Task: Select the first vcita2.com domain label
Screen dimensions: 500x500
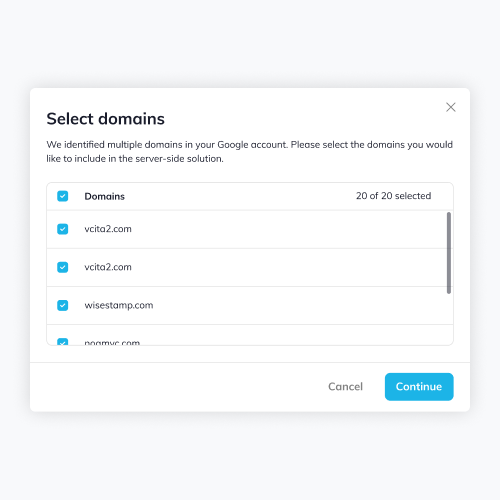Action: [108, 229]
